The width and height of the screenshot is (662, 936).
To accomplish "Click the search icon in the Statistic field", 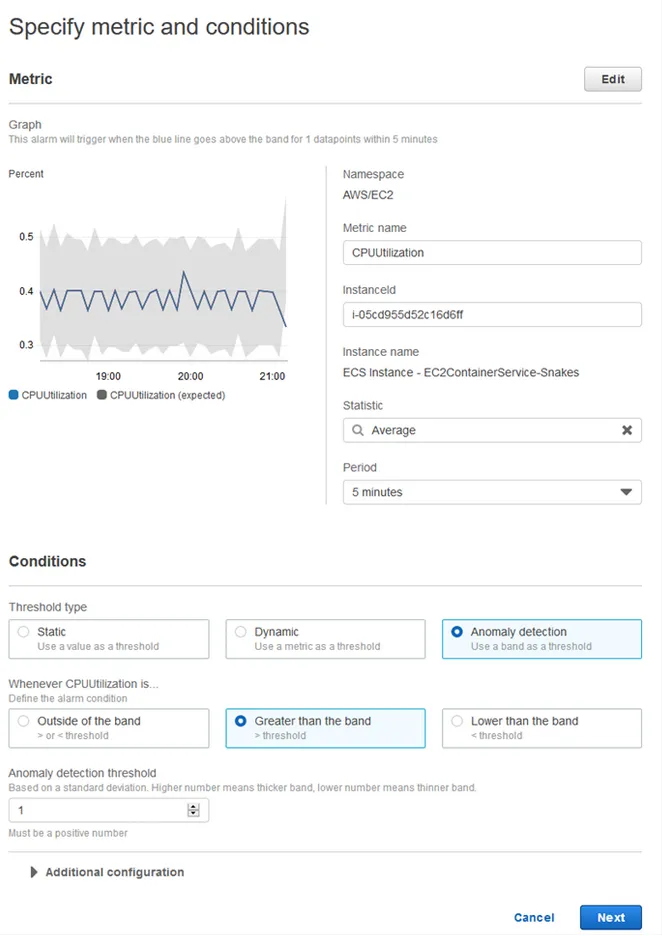I will click(357, 430).
